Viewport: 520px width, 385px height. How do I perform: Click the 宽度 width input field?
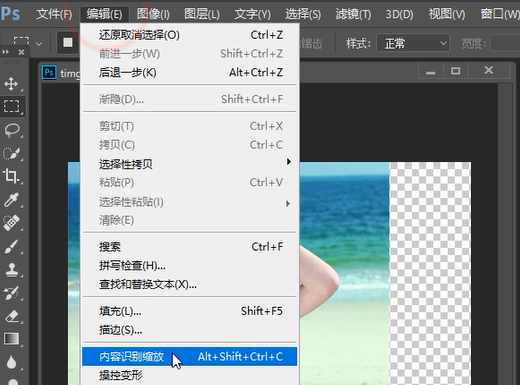click(505, 43)
